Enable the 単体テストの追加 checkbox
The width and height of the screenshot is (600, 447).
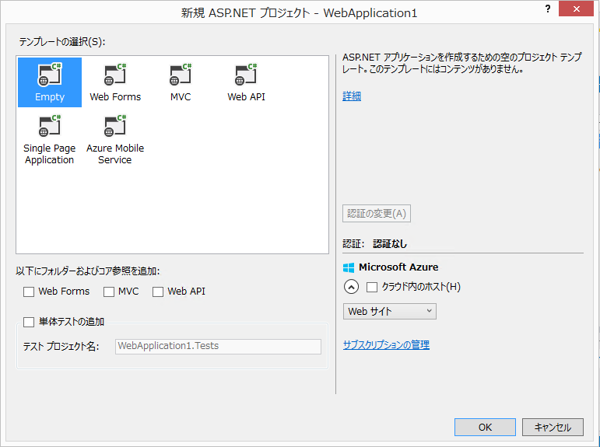click(x=29, y=322)
